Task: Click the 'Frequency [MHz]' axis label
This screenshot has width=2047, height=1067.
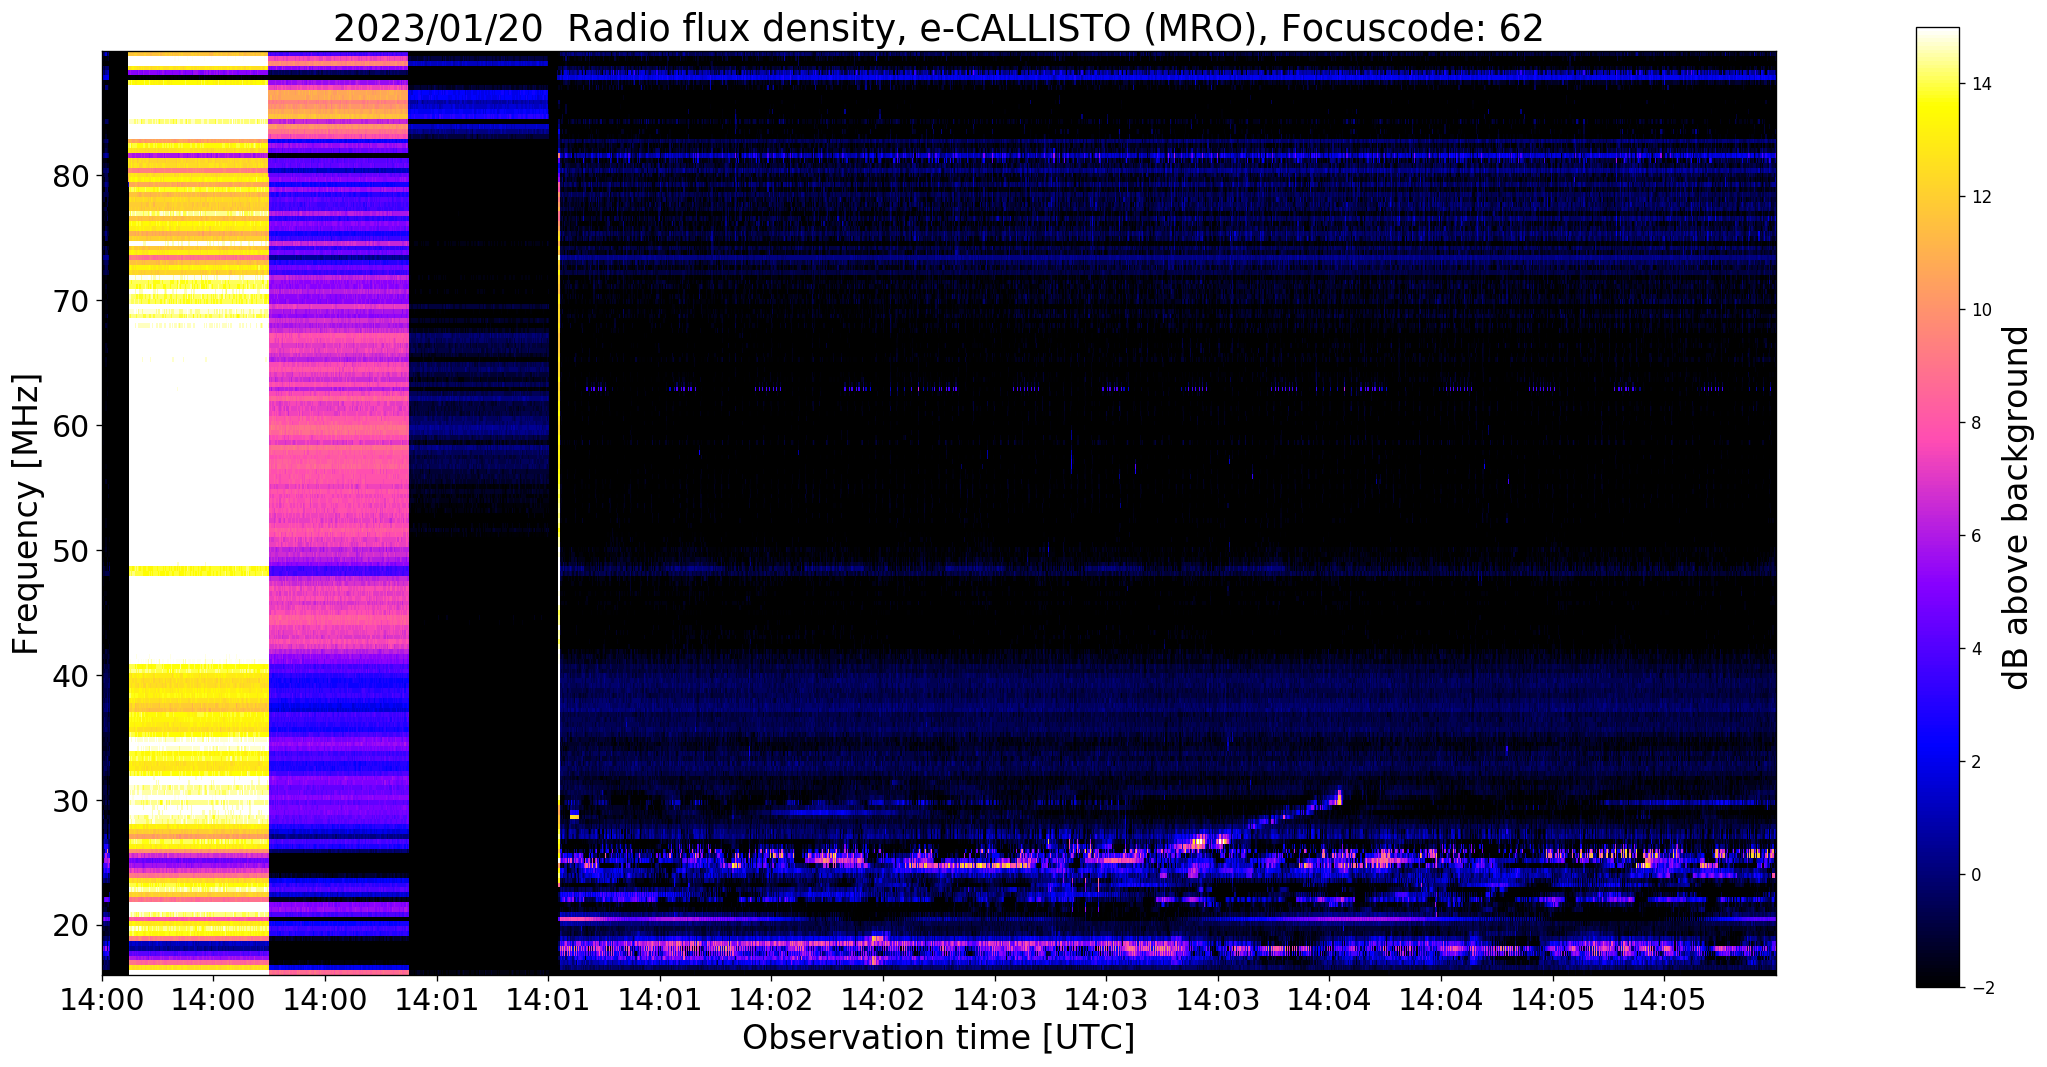Action: [x=26, y=514]
